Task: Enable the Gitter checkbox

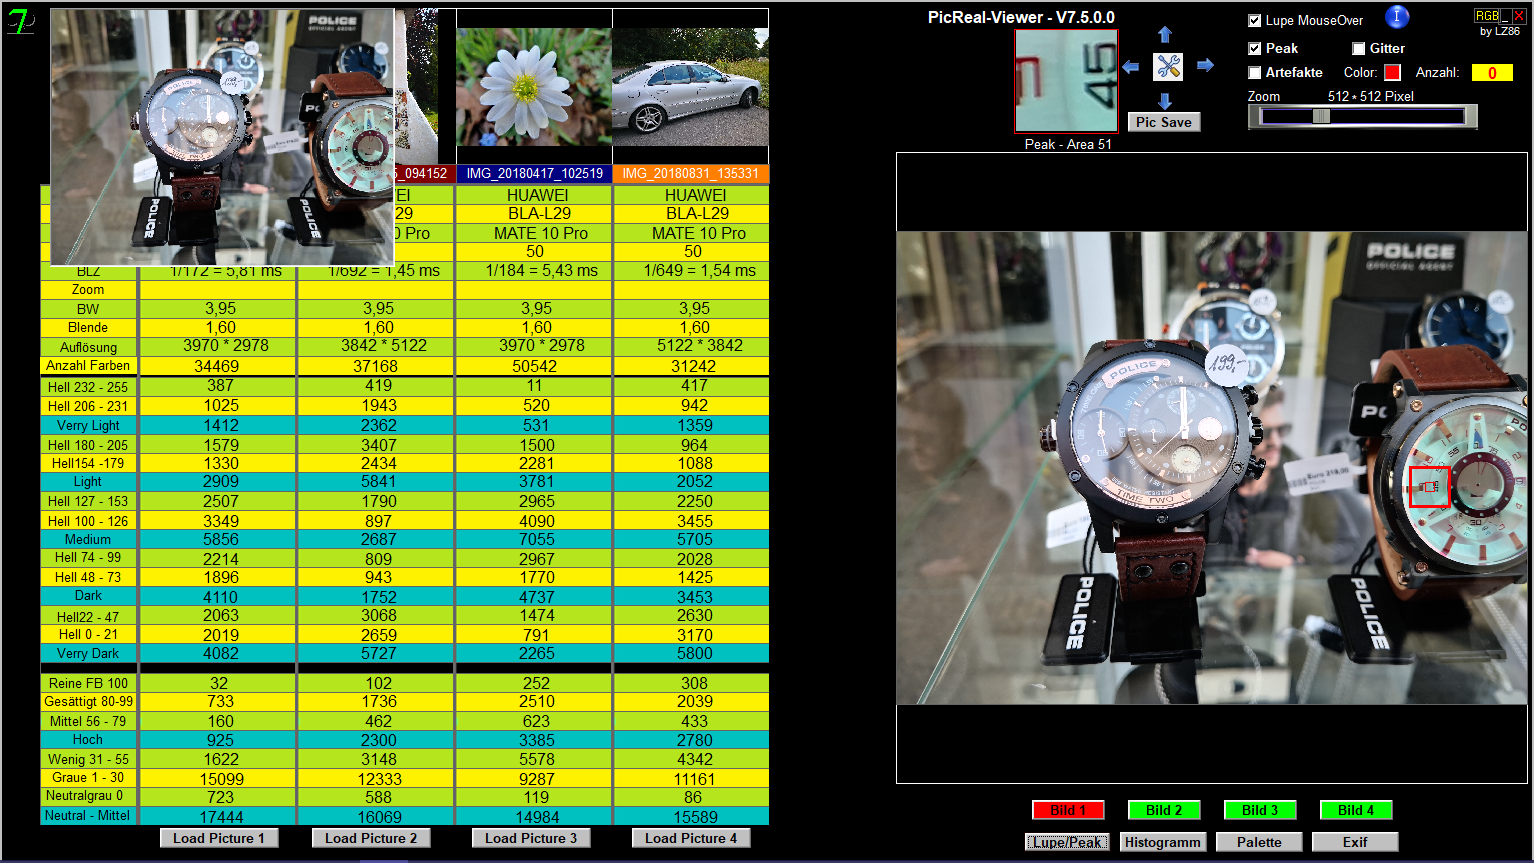Action: coord(1358,49)
